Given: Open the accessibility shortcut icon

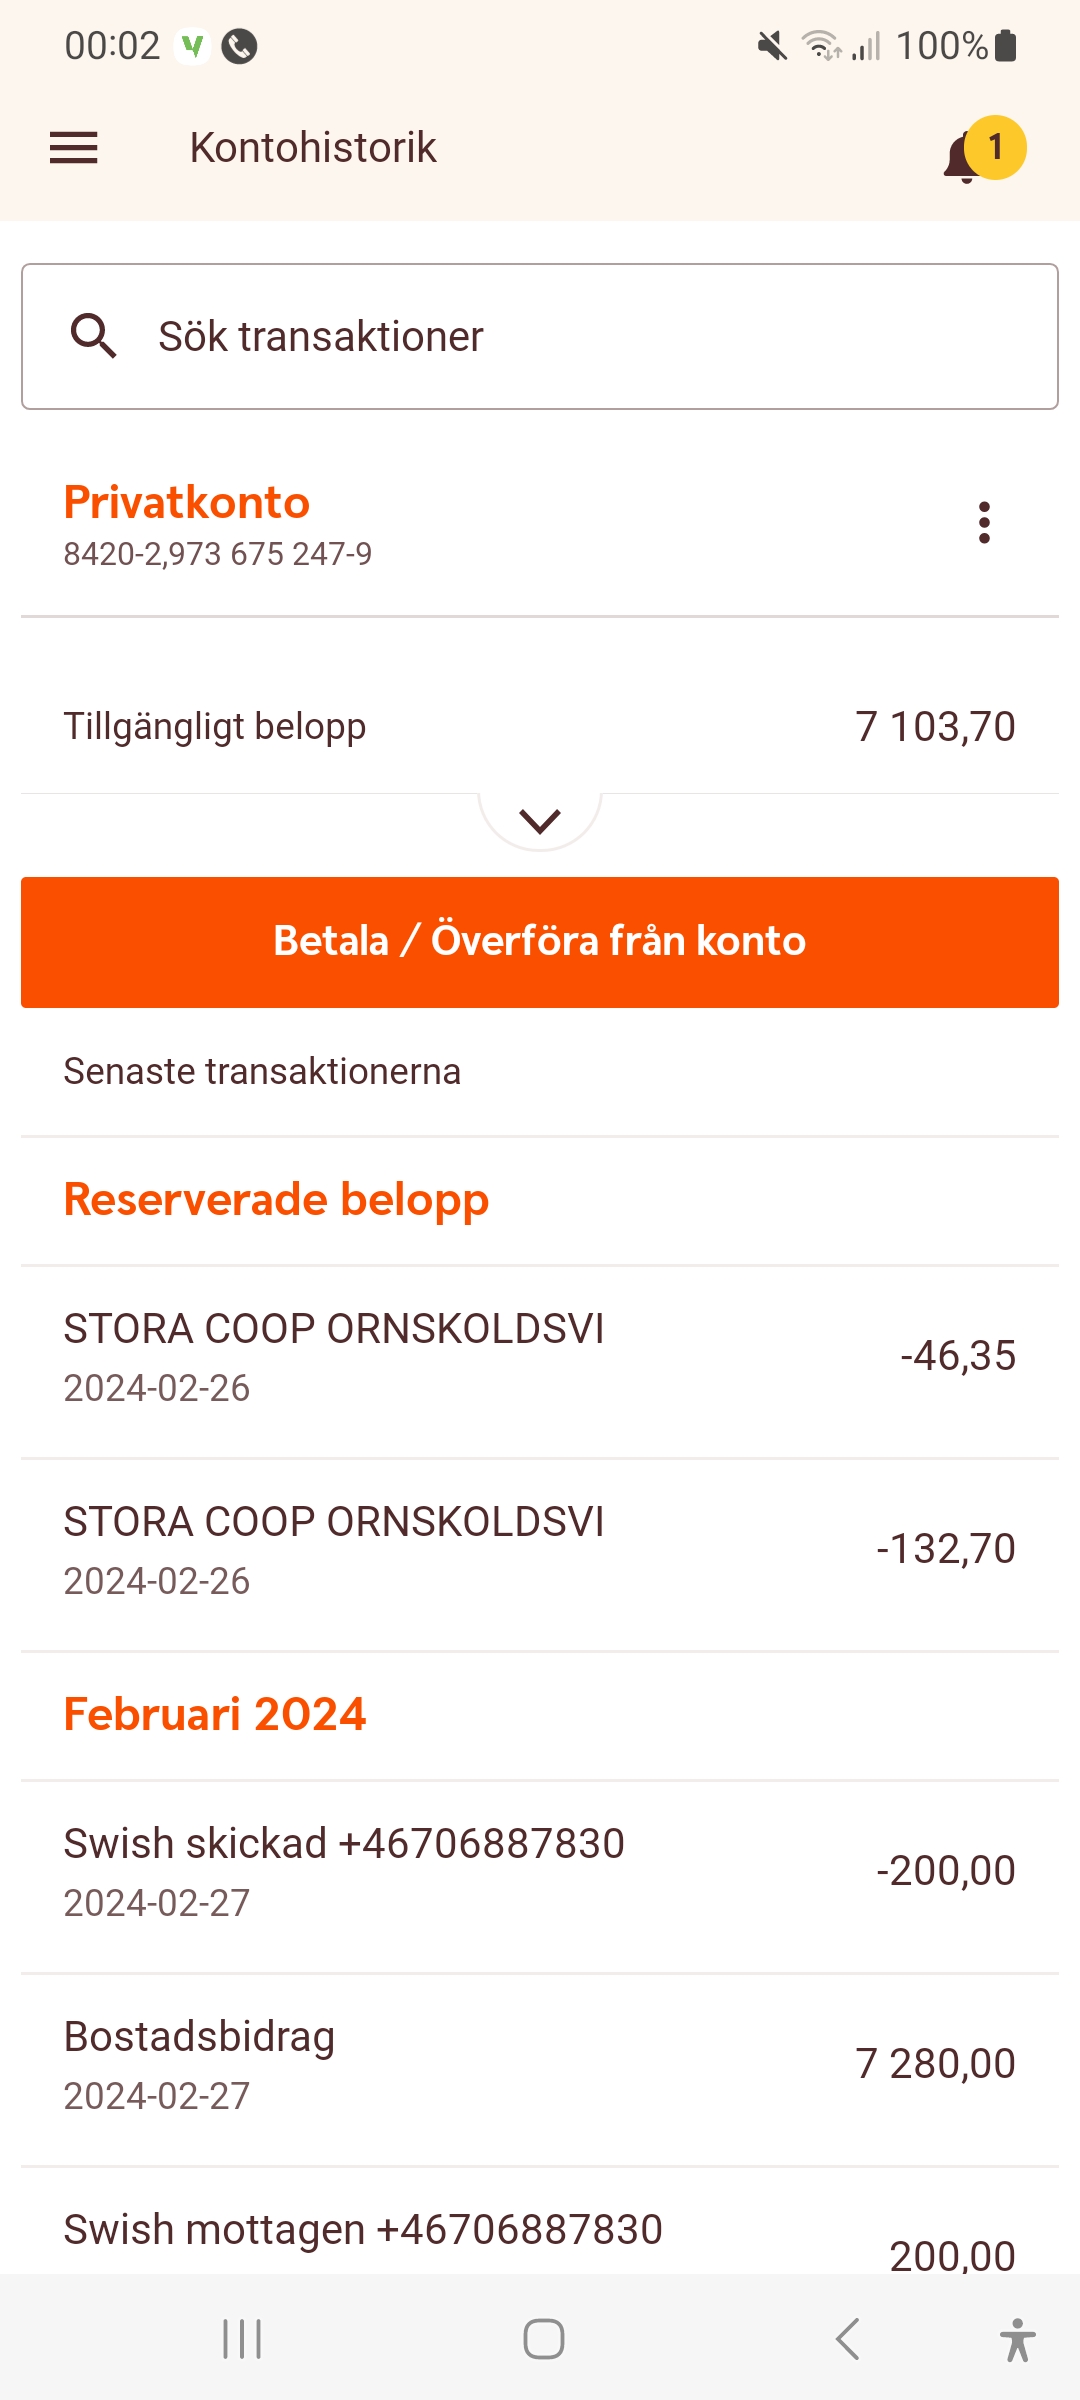Looking at the screenshot, I should tap(1017, 2339).
